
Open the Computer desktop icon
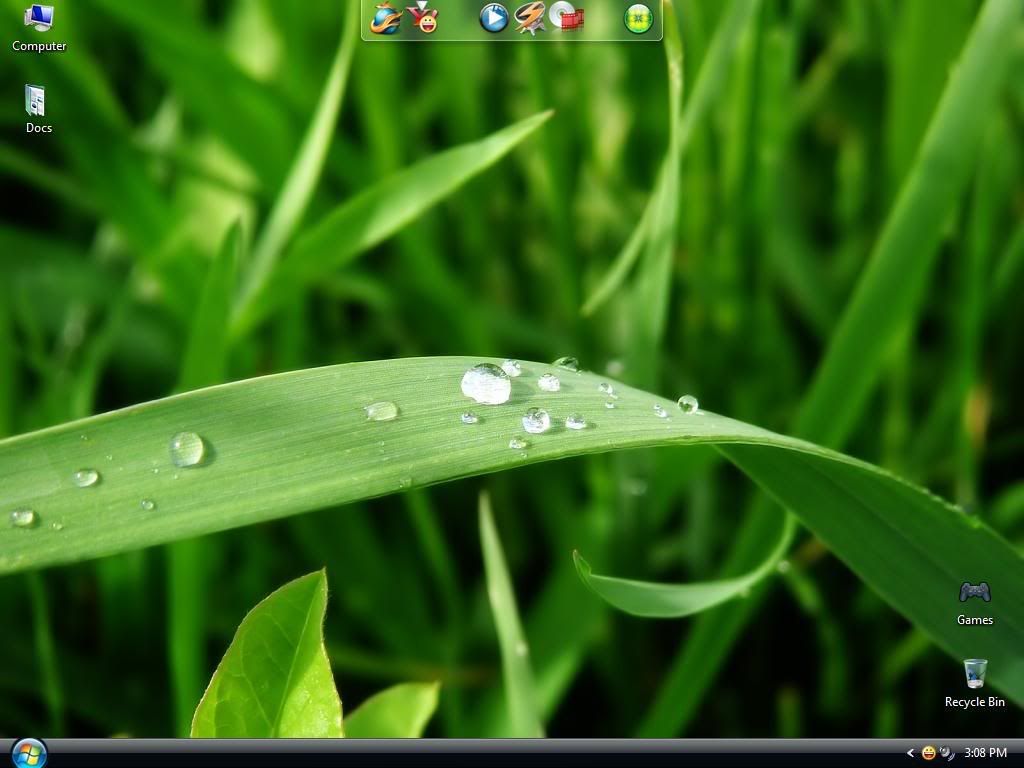[39, 19]
